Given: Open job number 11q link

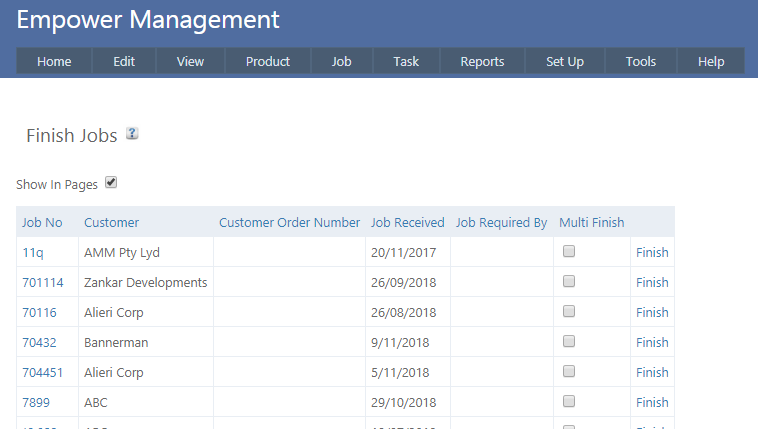Looking at the screenshot, I should click(32, 252).
